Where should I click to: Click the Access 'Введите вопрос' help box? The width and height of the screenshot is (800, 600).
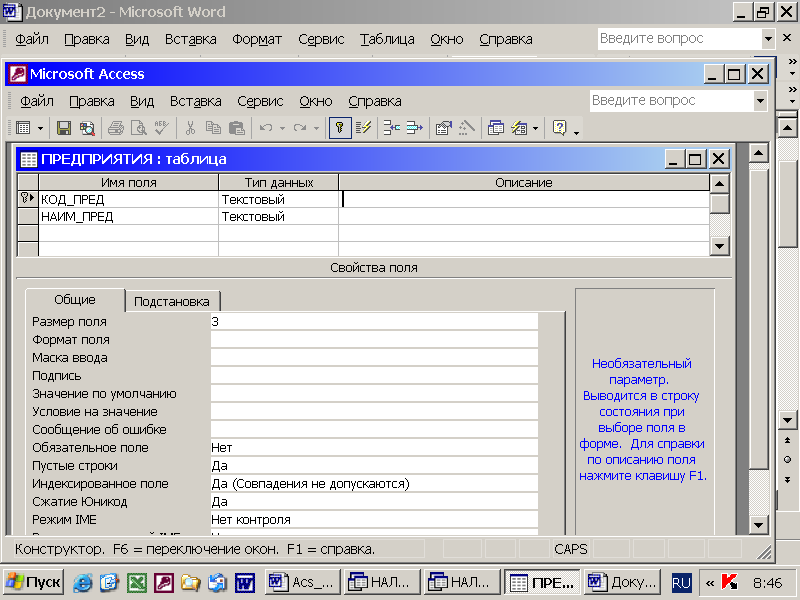[671, 101]
